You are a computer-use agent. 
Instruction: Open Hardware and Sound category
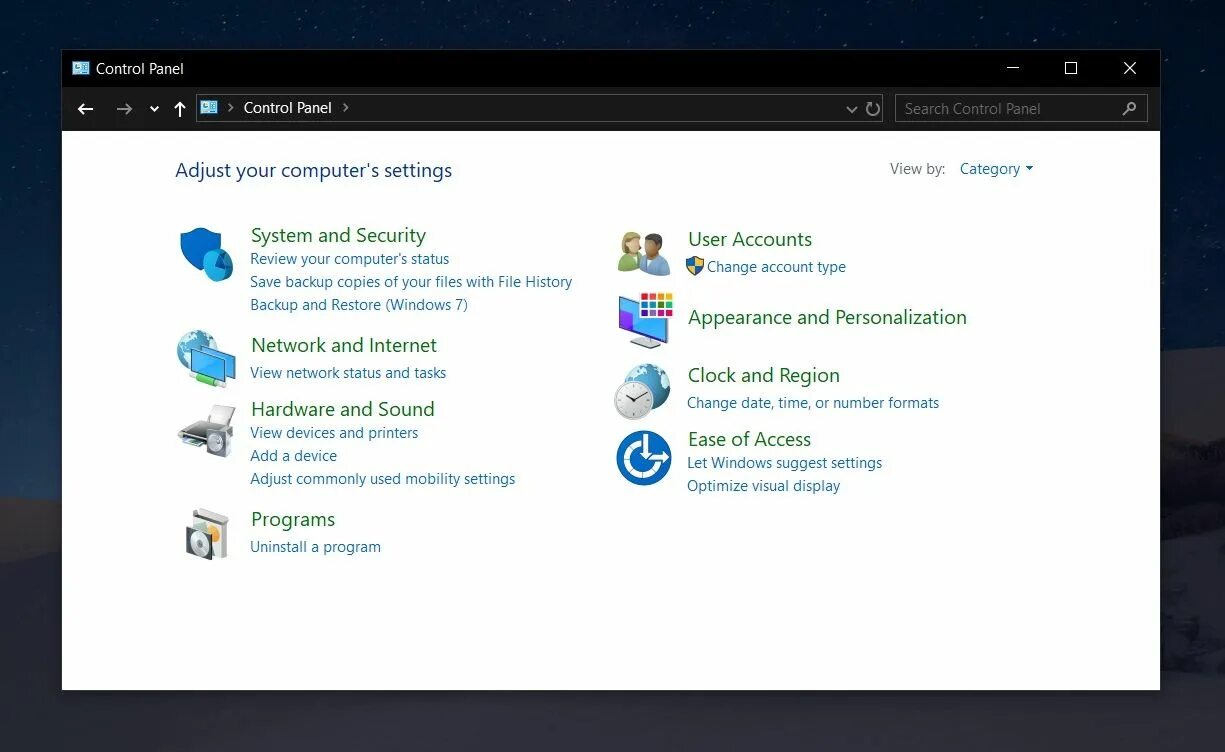pyautogui.click(x=343, y=409)
